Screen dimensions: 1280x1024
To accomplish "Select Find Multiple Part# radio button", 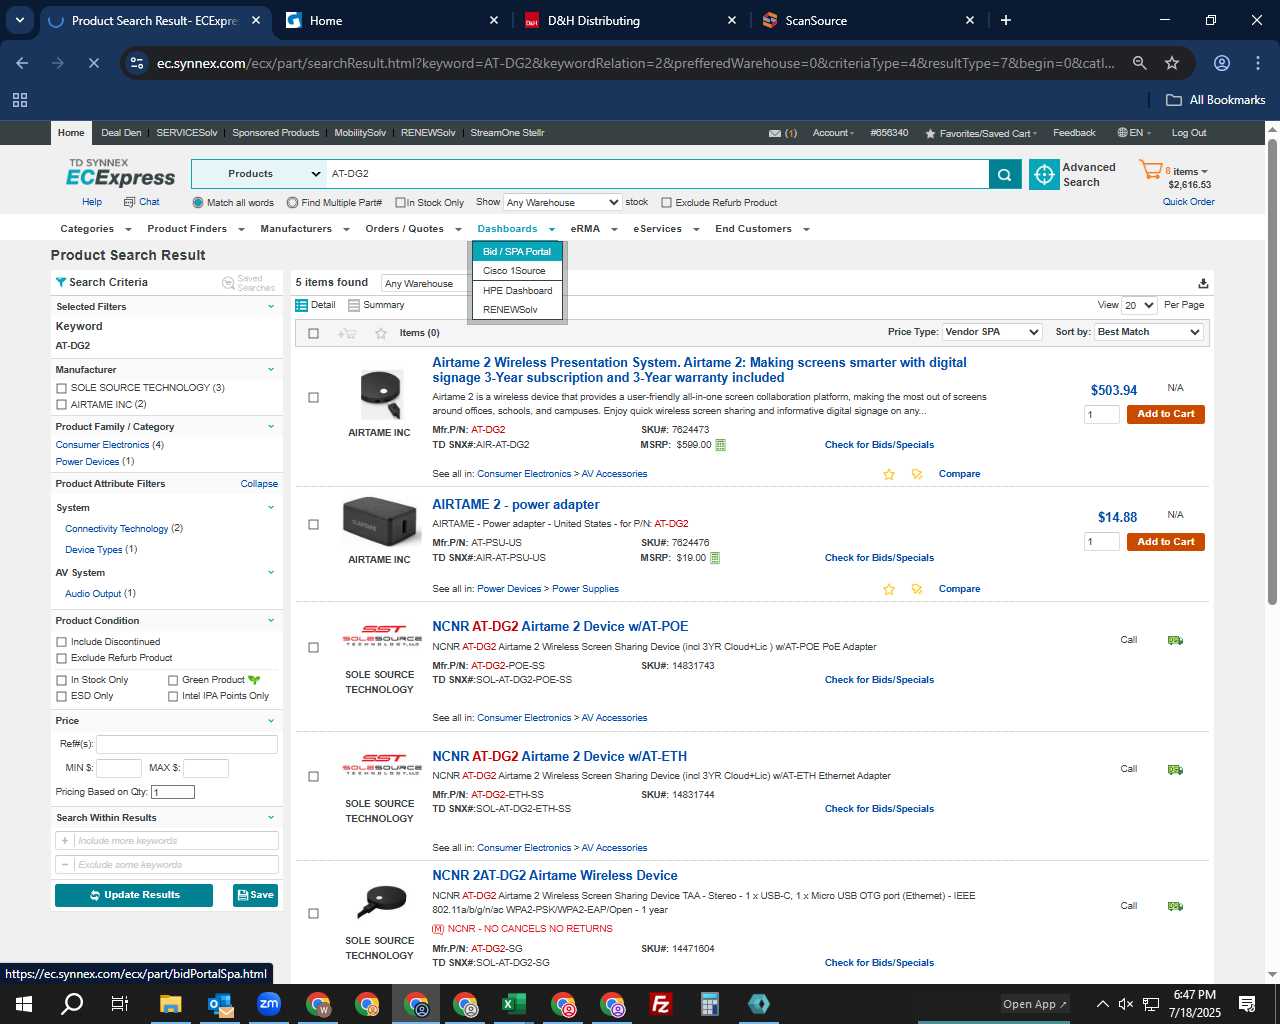I will point(292,202).
